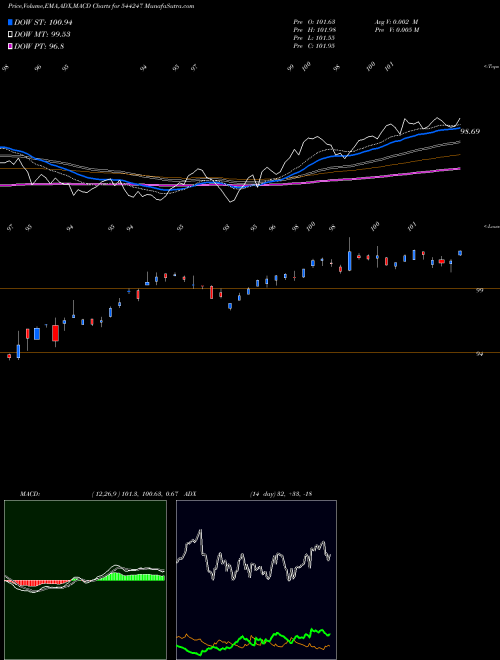Select the 'DOW PT: 96.8' legend text
Screen dimensions: 500x660
[x=39, y=47]
